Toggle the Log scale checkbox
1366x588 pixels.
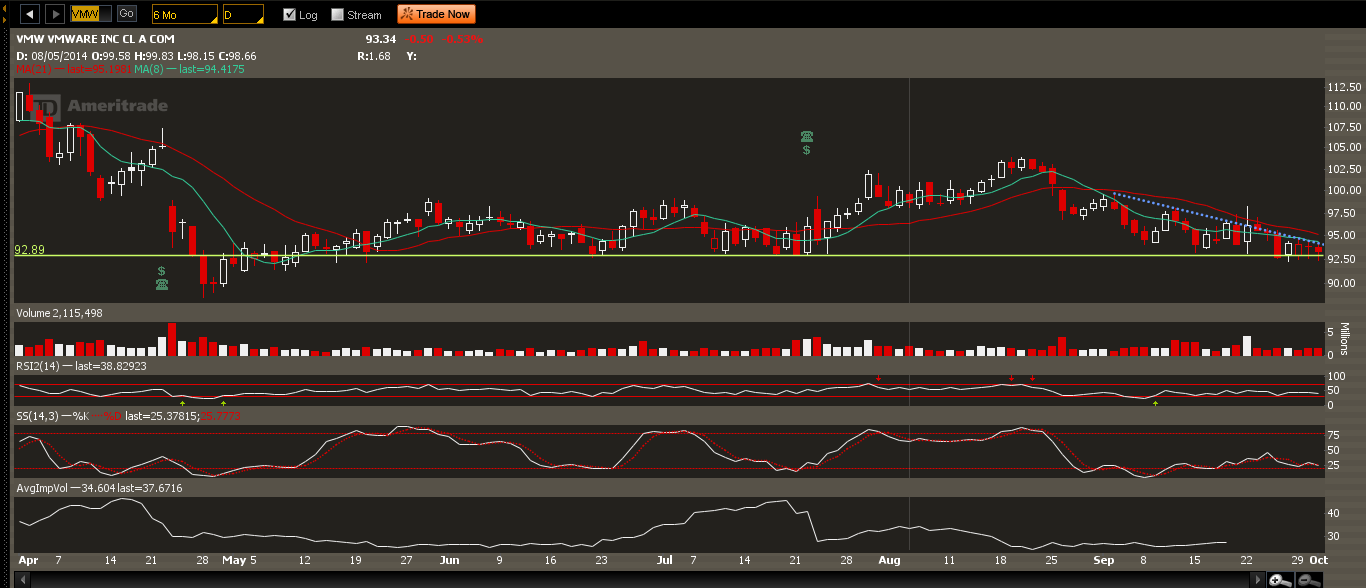pyautogui.click(x=289, y=15)
